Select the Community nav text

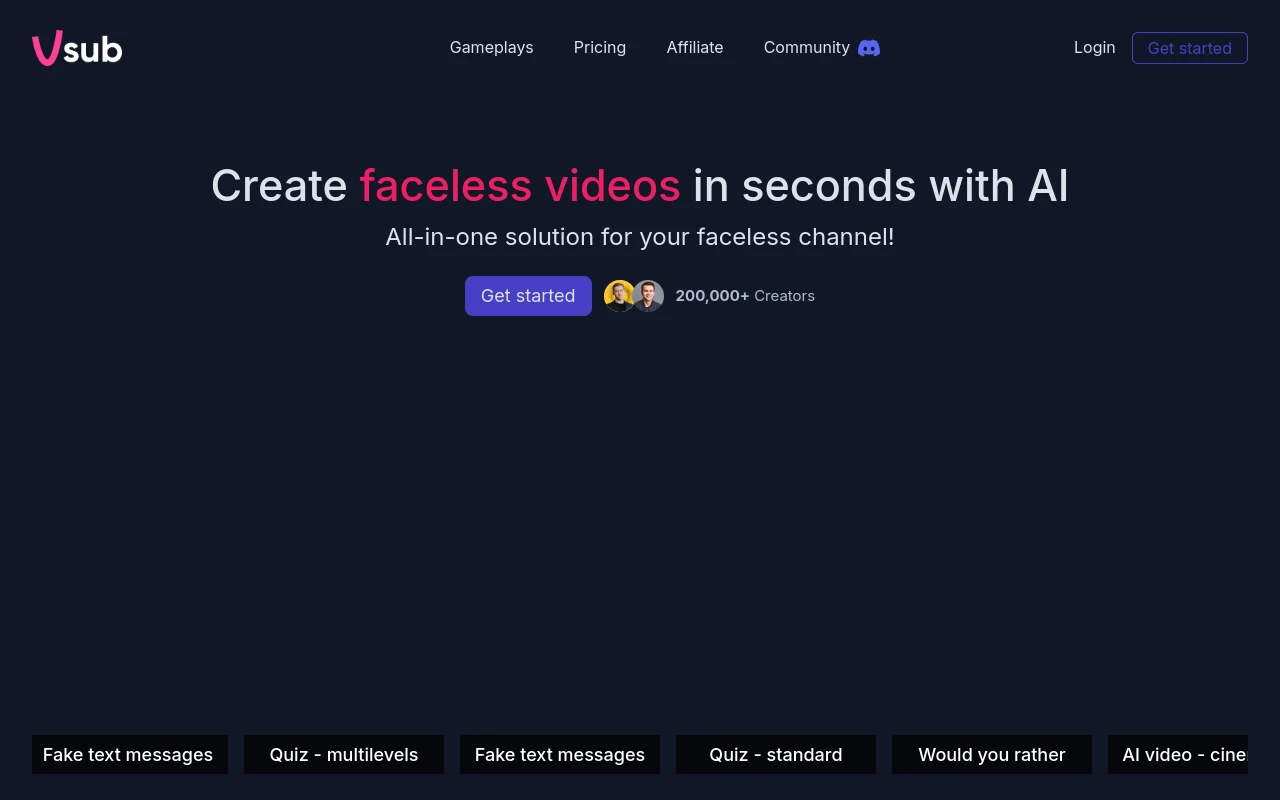tap(806, 47)
